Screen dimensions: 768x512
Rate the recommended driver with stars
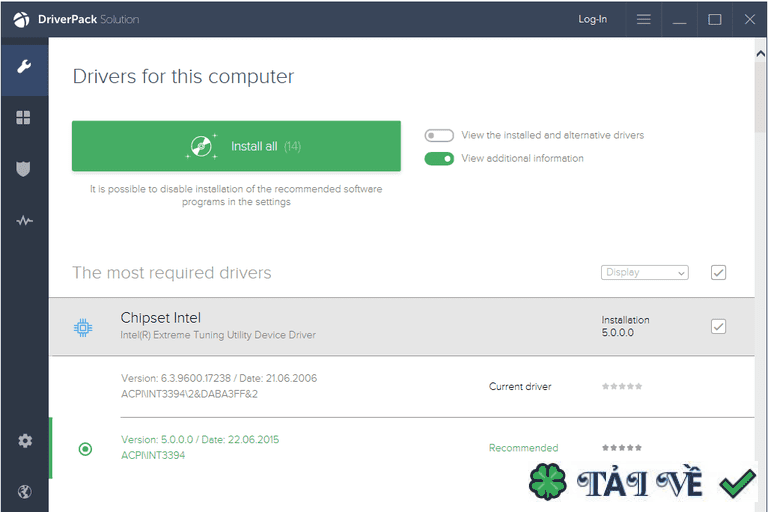pos(622,448)
